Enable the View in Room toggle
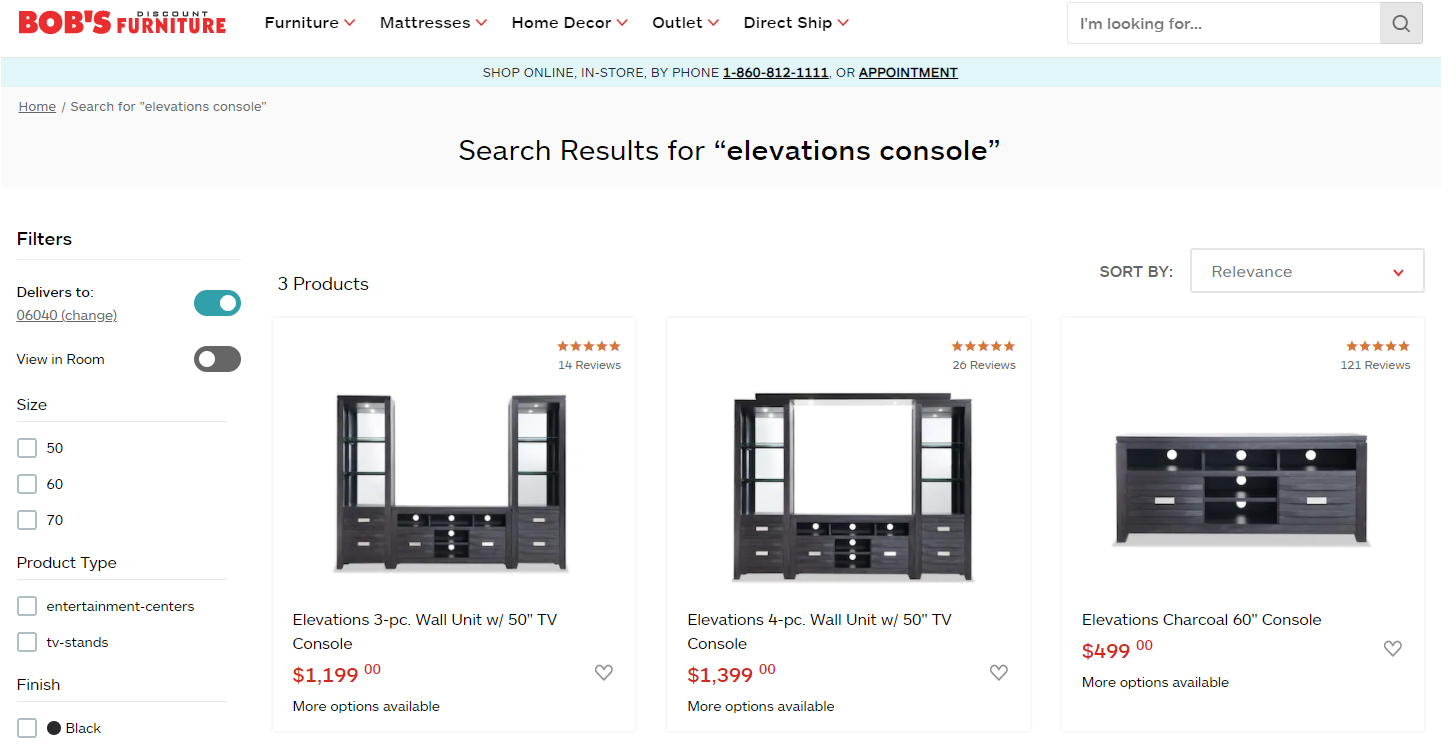This screenshot has width=1448, height=751. click(x=217, y=359)
